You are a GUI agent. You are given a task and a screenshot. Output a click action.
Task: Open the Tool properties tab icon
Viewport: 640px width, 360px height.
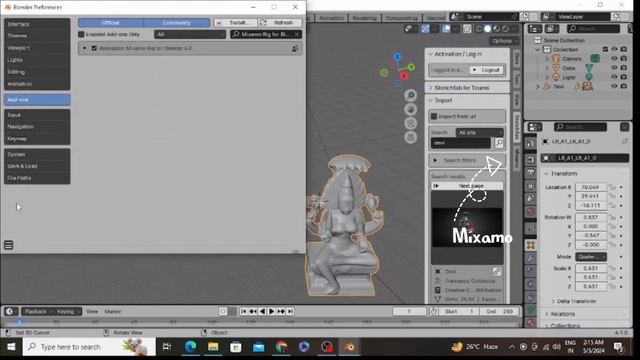(531, 144)
